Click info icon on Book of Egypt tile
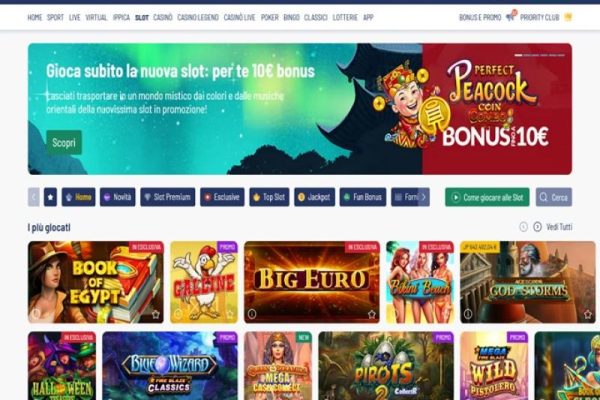600x400 pixels. click(x=36, y=314)
